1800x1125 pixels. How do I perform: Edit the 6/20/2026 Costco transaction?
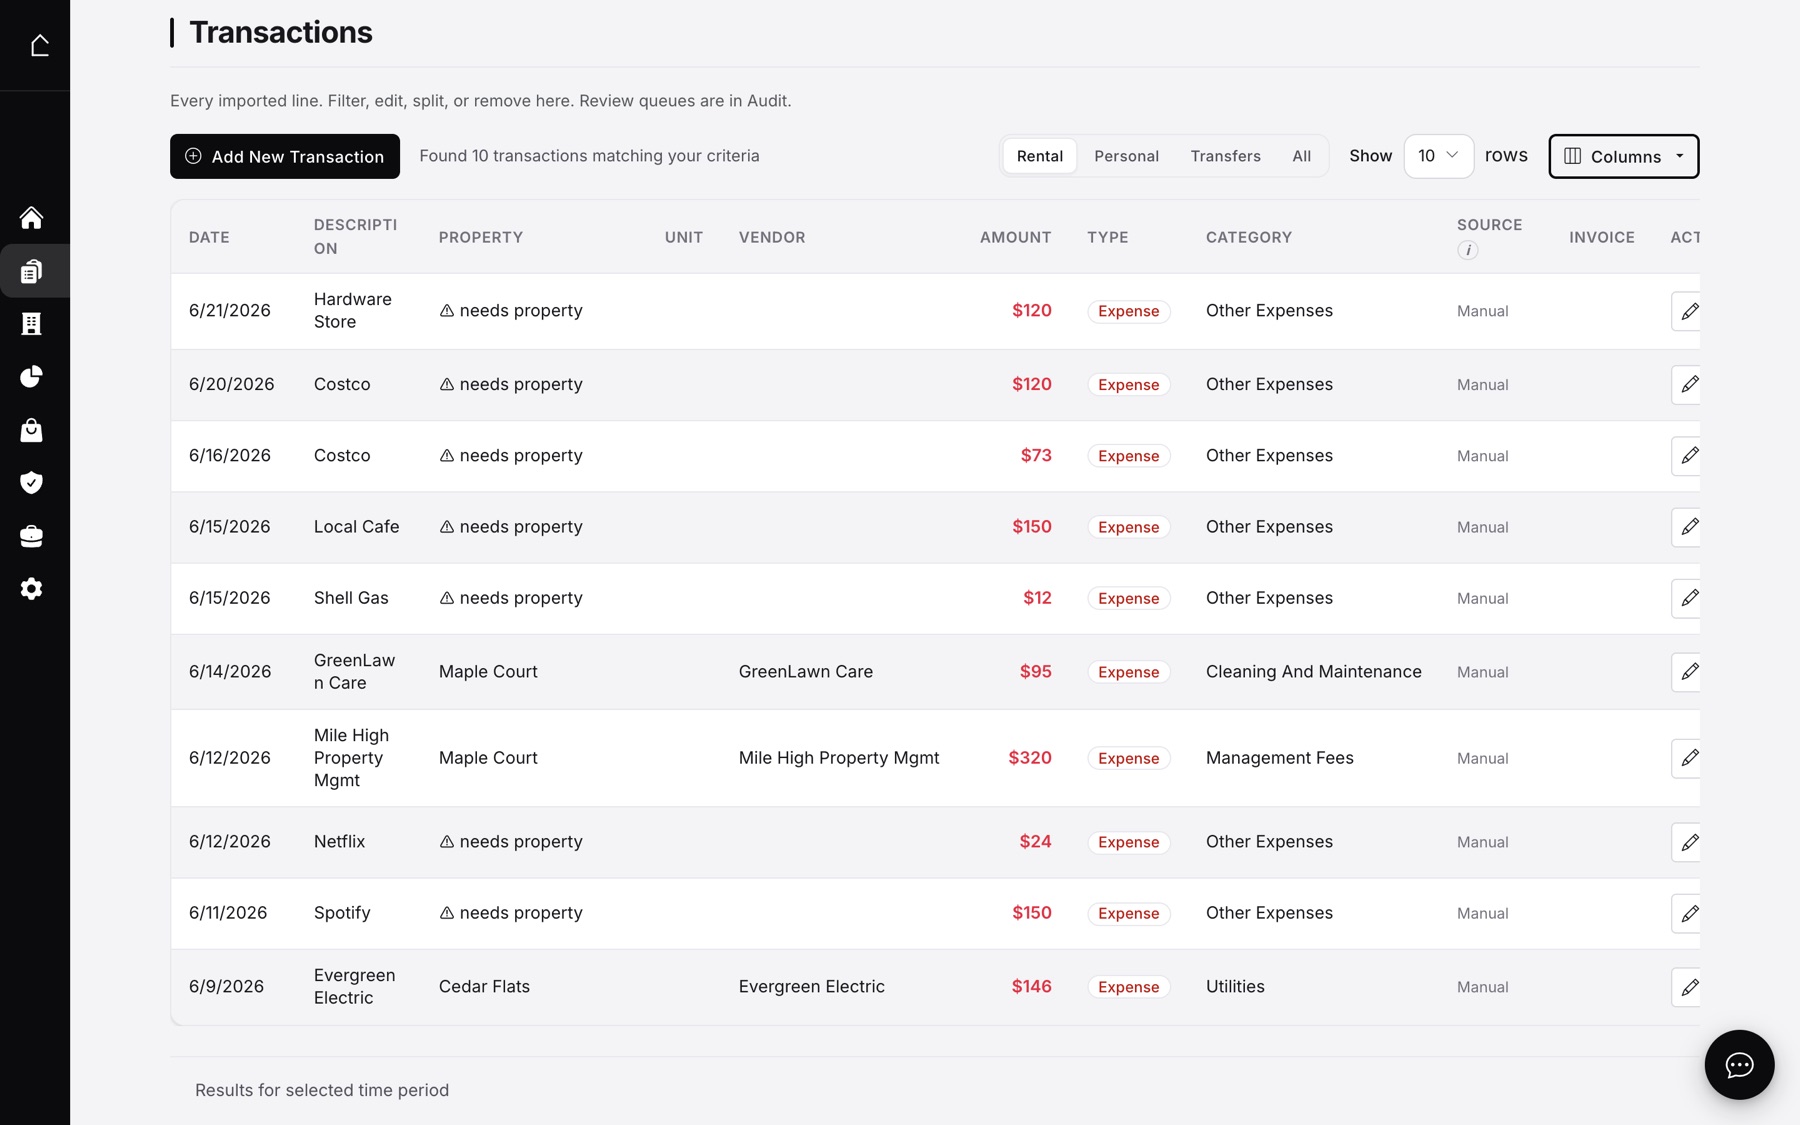point(1688,384)
